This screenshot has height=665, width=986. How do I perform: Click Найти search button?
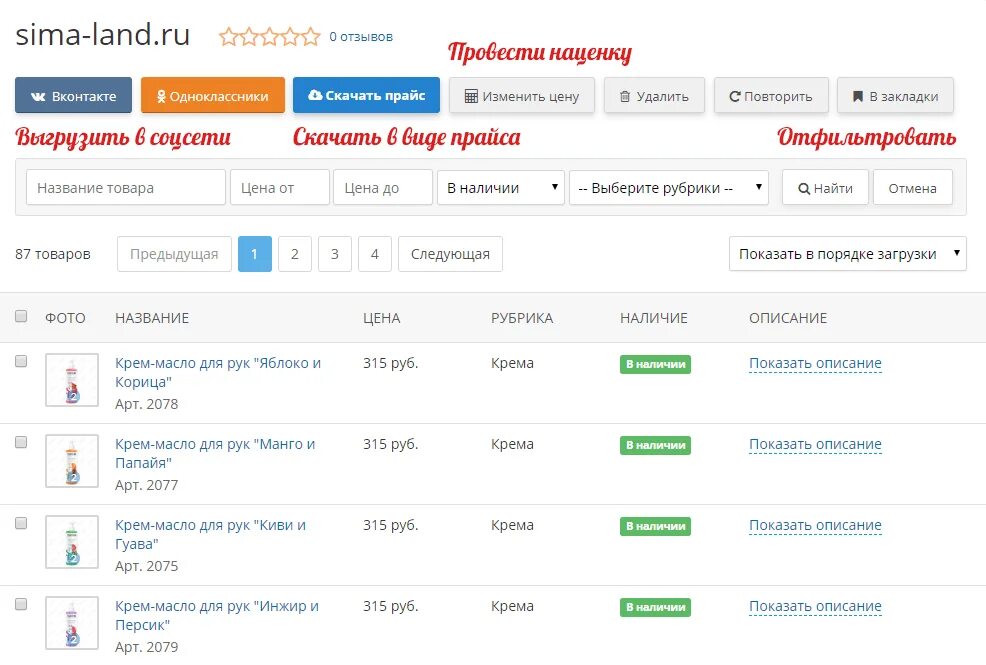pyautogui.click(x=825, y=187)
